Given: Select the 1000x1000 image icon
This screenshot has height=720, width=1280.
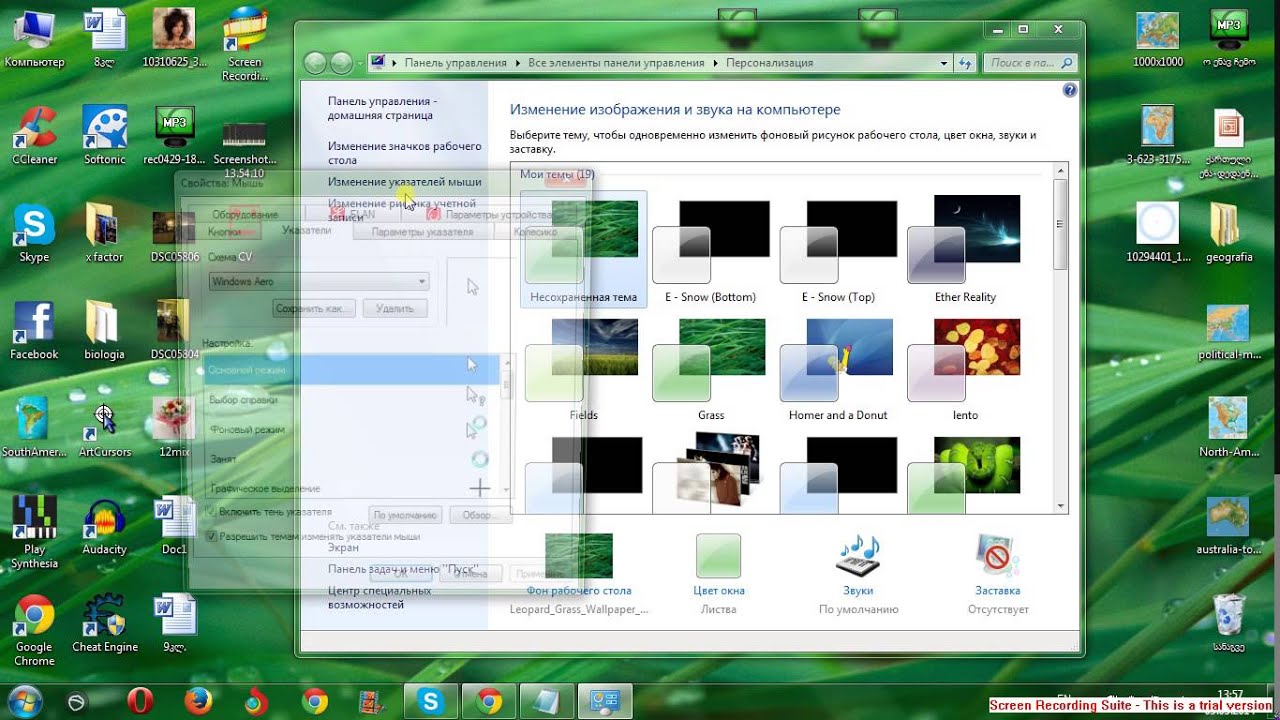Looking at the screenshot, I should pyautogui.click(x=1158, y=38).
